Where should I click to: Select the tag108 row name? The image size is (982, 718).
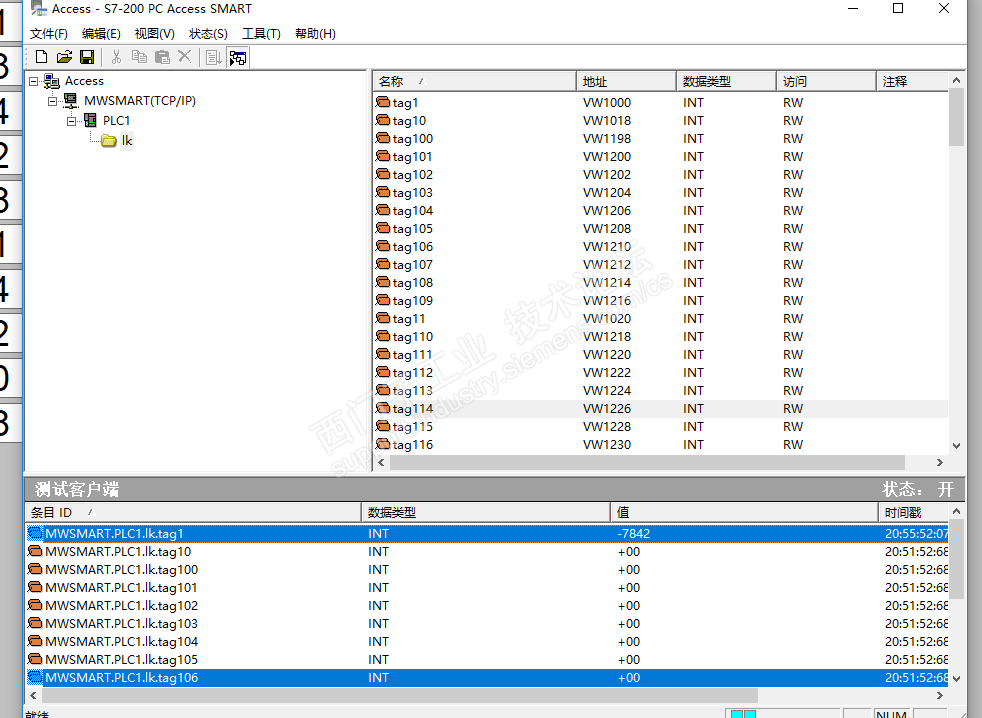413,283
